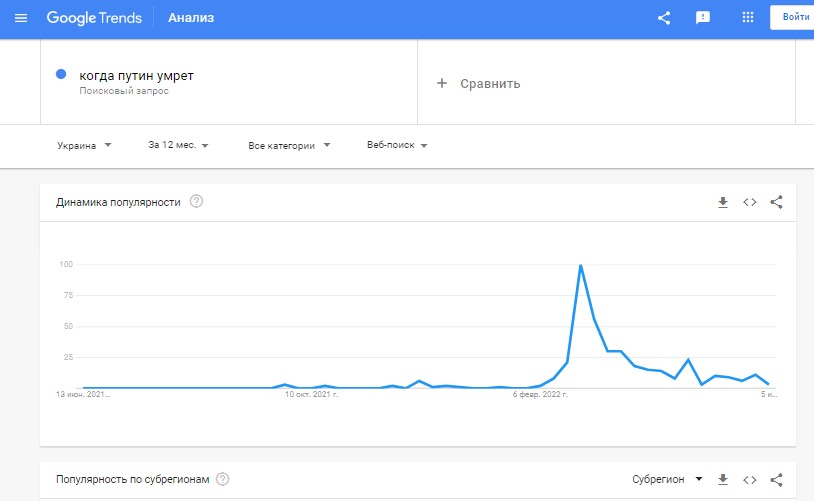Open the Google apps grid
The width and height of the screenshot is (814, 501).
[748, 18]
